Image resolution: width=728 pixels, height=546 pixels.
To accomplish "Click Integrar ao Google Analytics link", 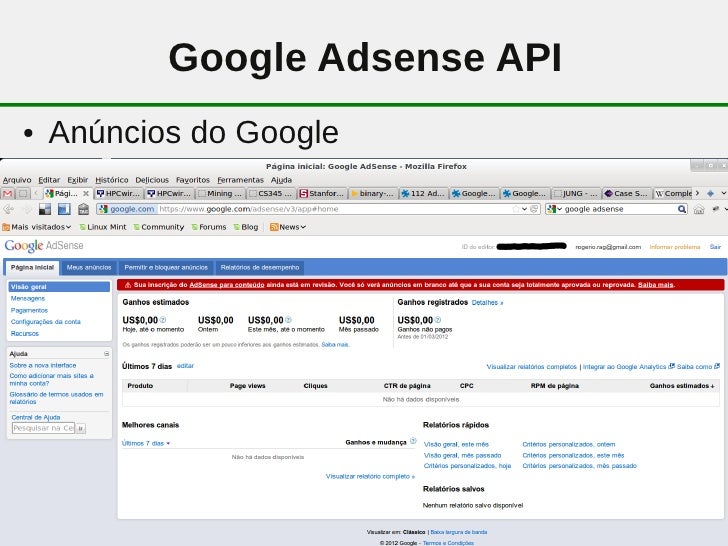I will click(x=624, y=367).
